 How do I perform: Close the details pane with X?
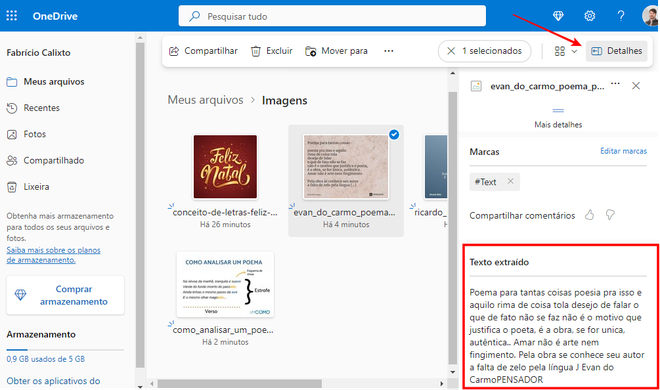tap(636, 86)
